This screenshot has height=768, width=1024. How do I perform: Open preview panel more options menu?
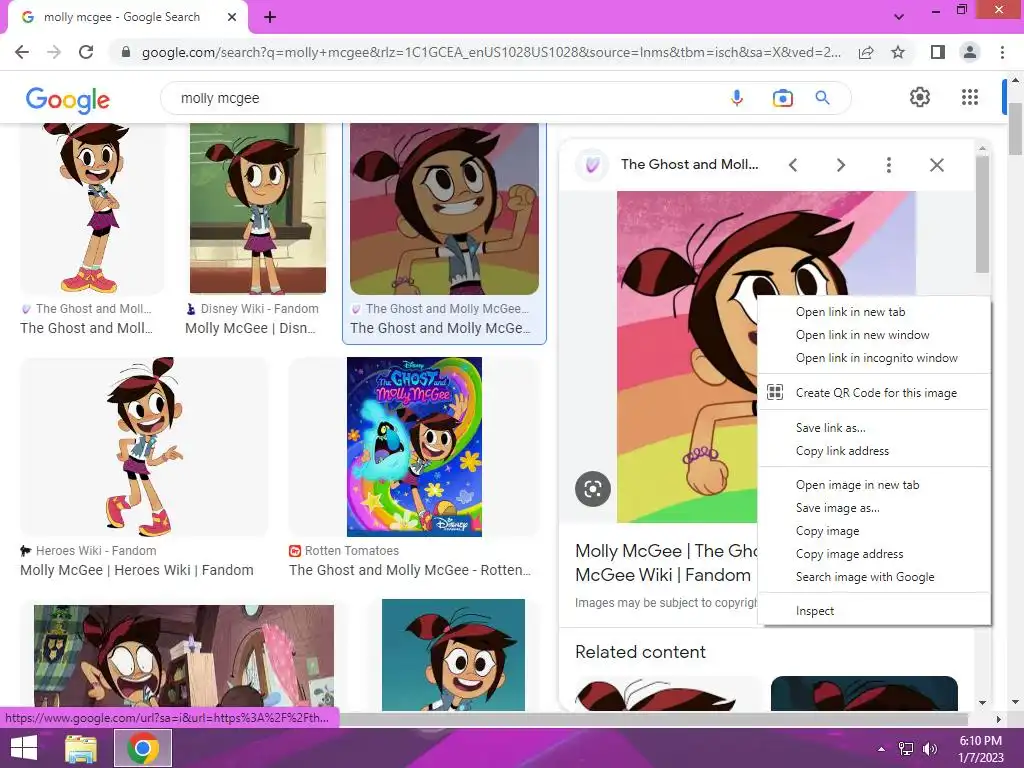[x=888, y=165]
